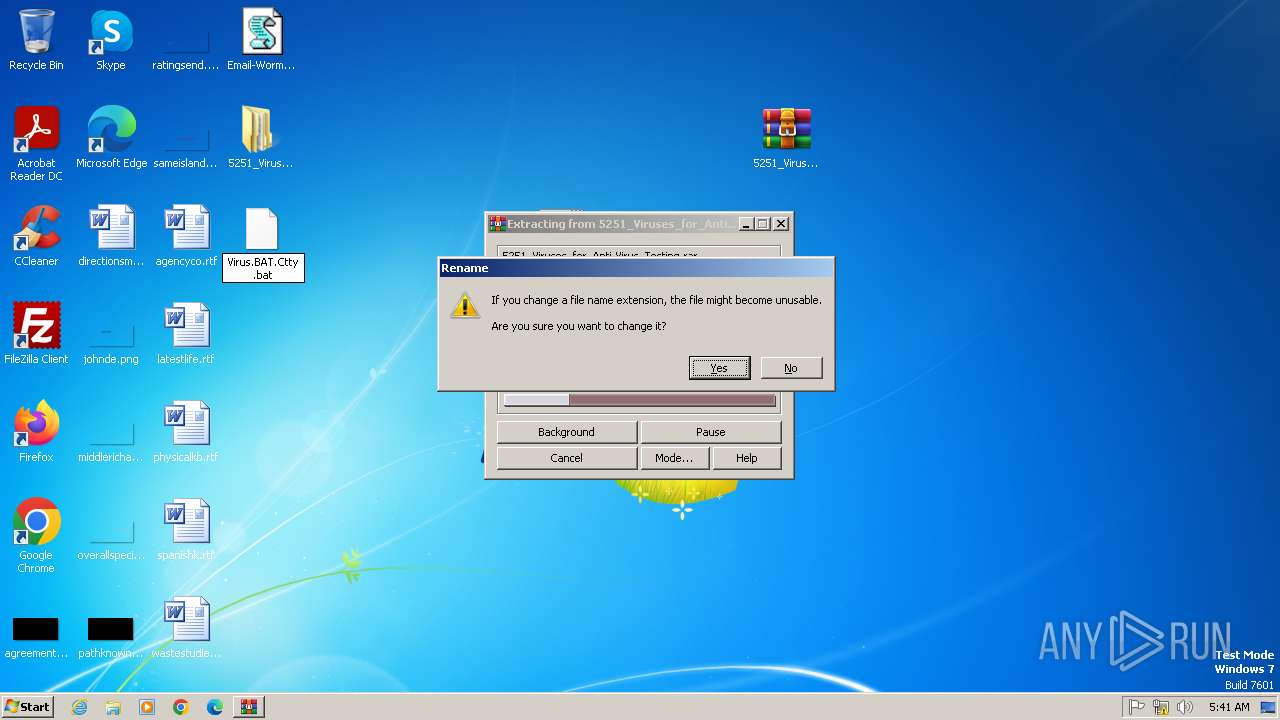1280x720 pixels.
Task: Select the Google Chrome desktop shortcut
Action: (36, 536)
